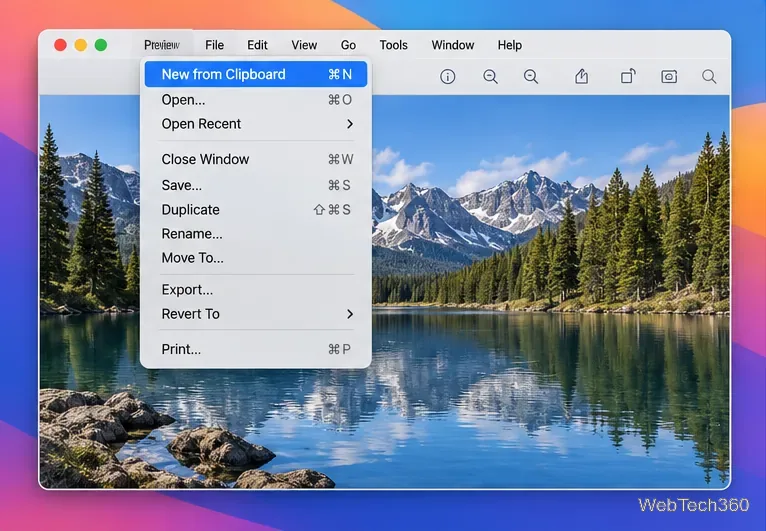Choose Move To... menu item
This screenshot has height=531, width=766.
click(x=256, y=257)
